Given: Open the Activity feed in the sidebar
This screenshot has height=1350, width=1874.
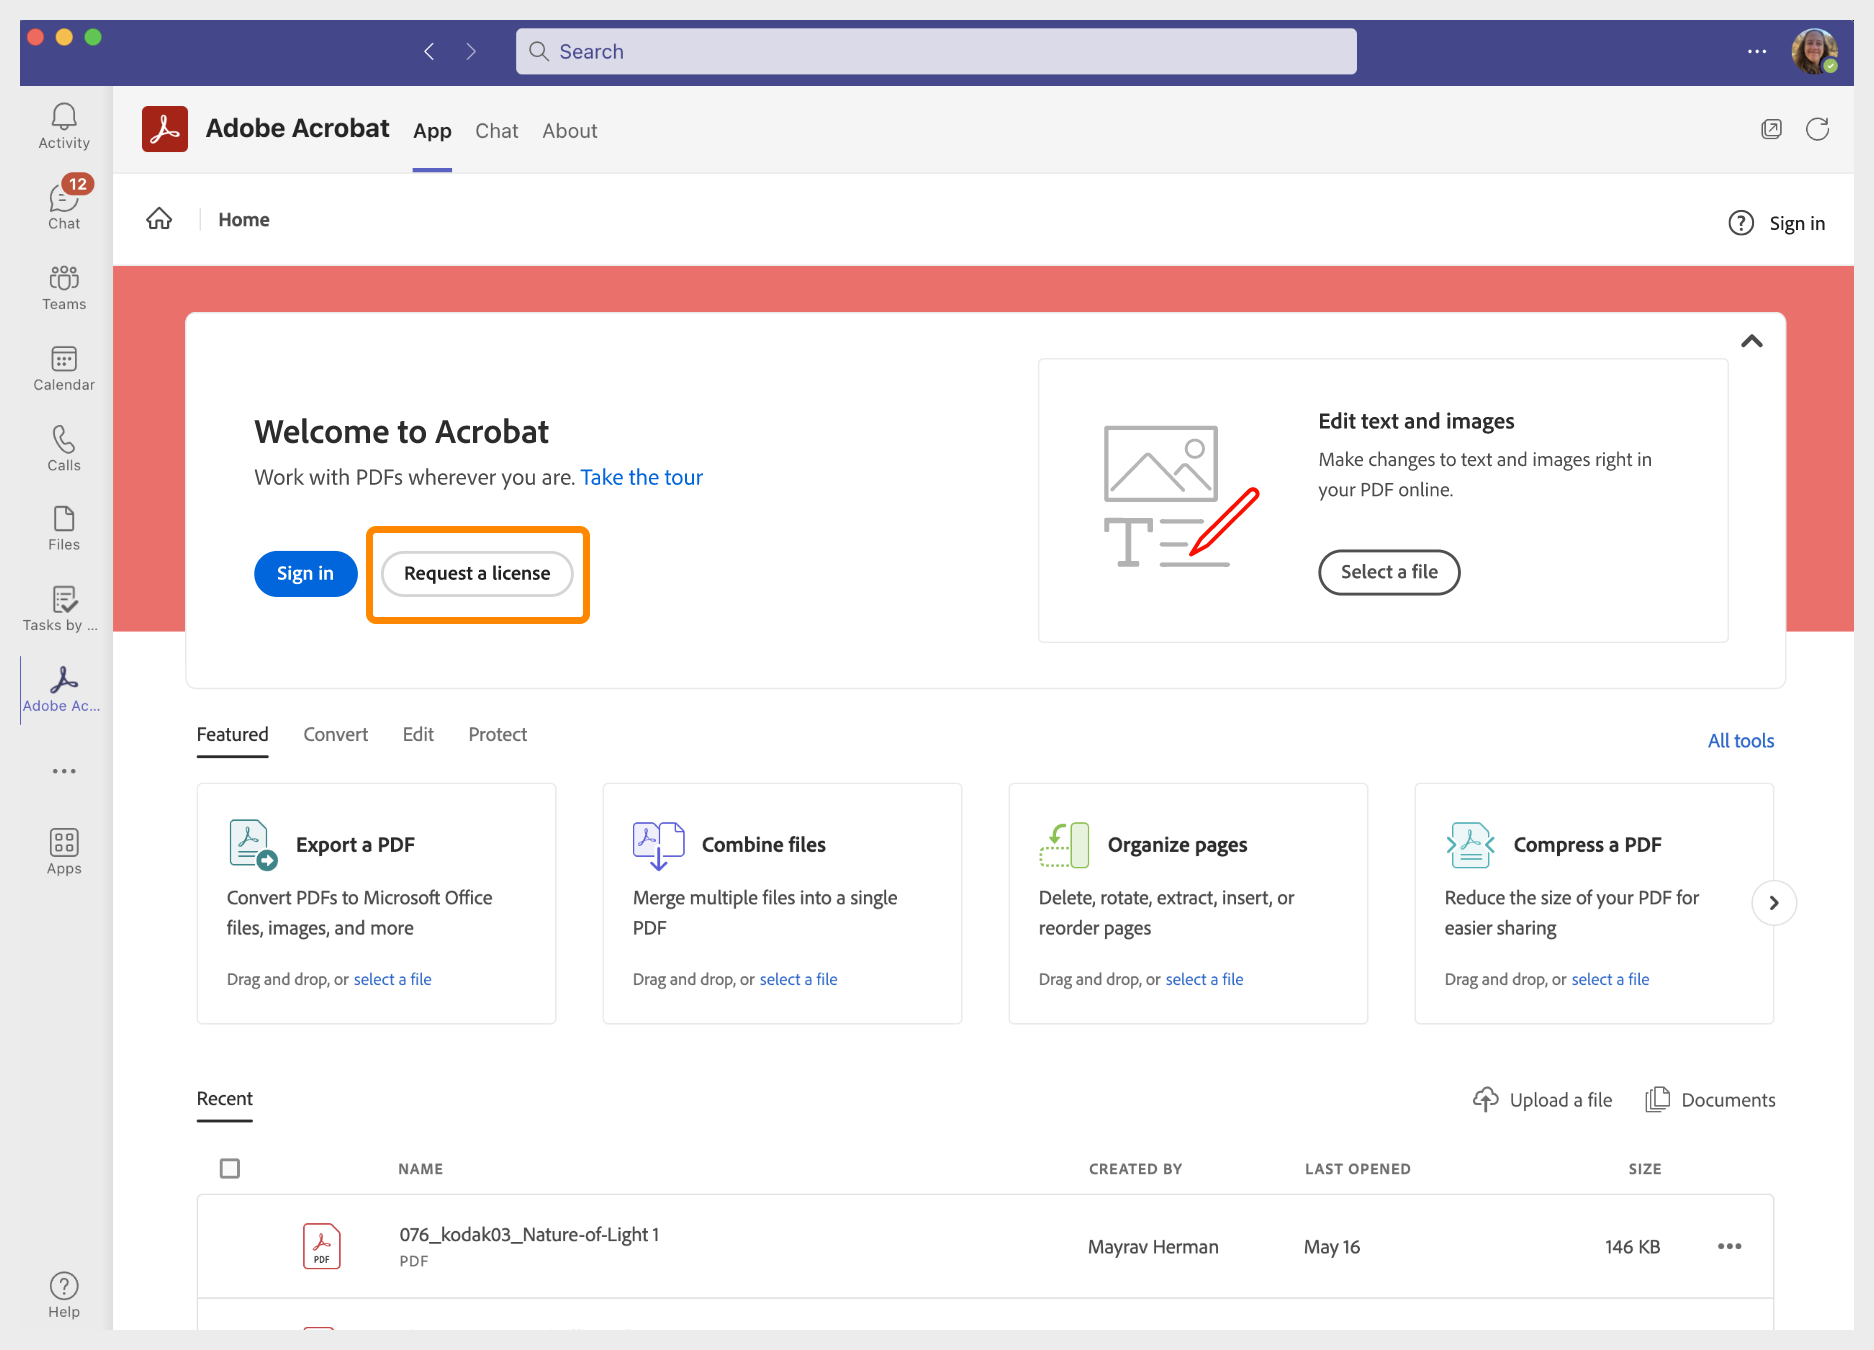Looking at the screenshot, I should point(63,123).
